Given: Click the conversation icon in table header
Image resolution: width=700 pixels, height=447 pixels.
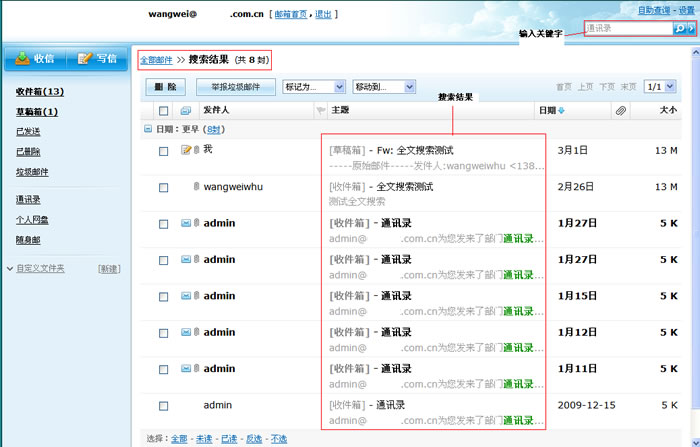Looking at the screenshot, I should 186,110.
